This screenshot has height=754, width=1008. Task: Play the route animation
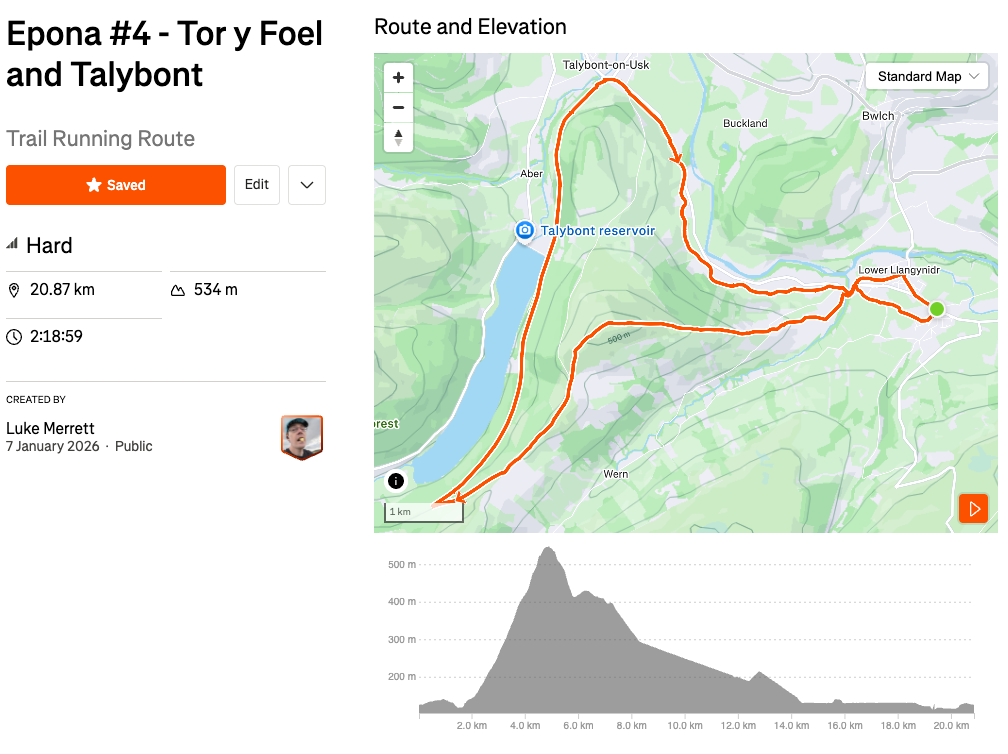(972, 508)
